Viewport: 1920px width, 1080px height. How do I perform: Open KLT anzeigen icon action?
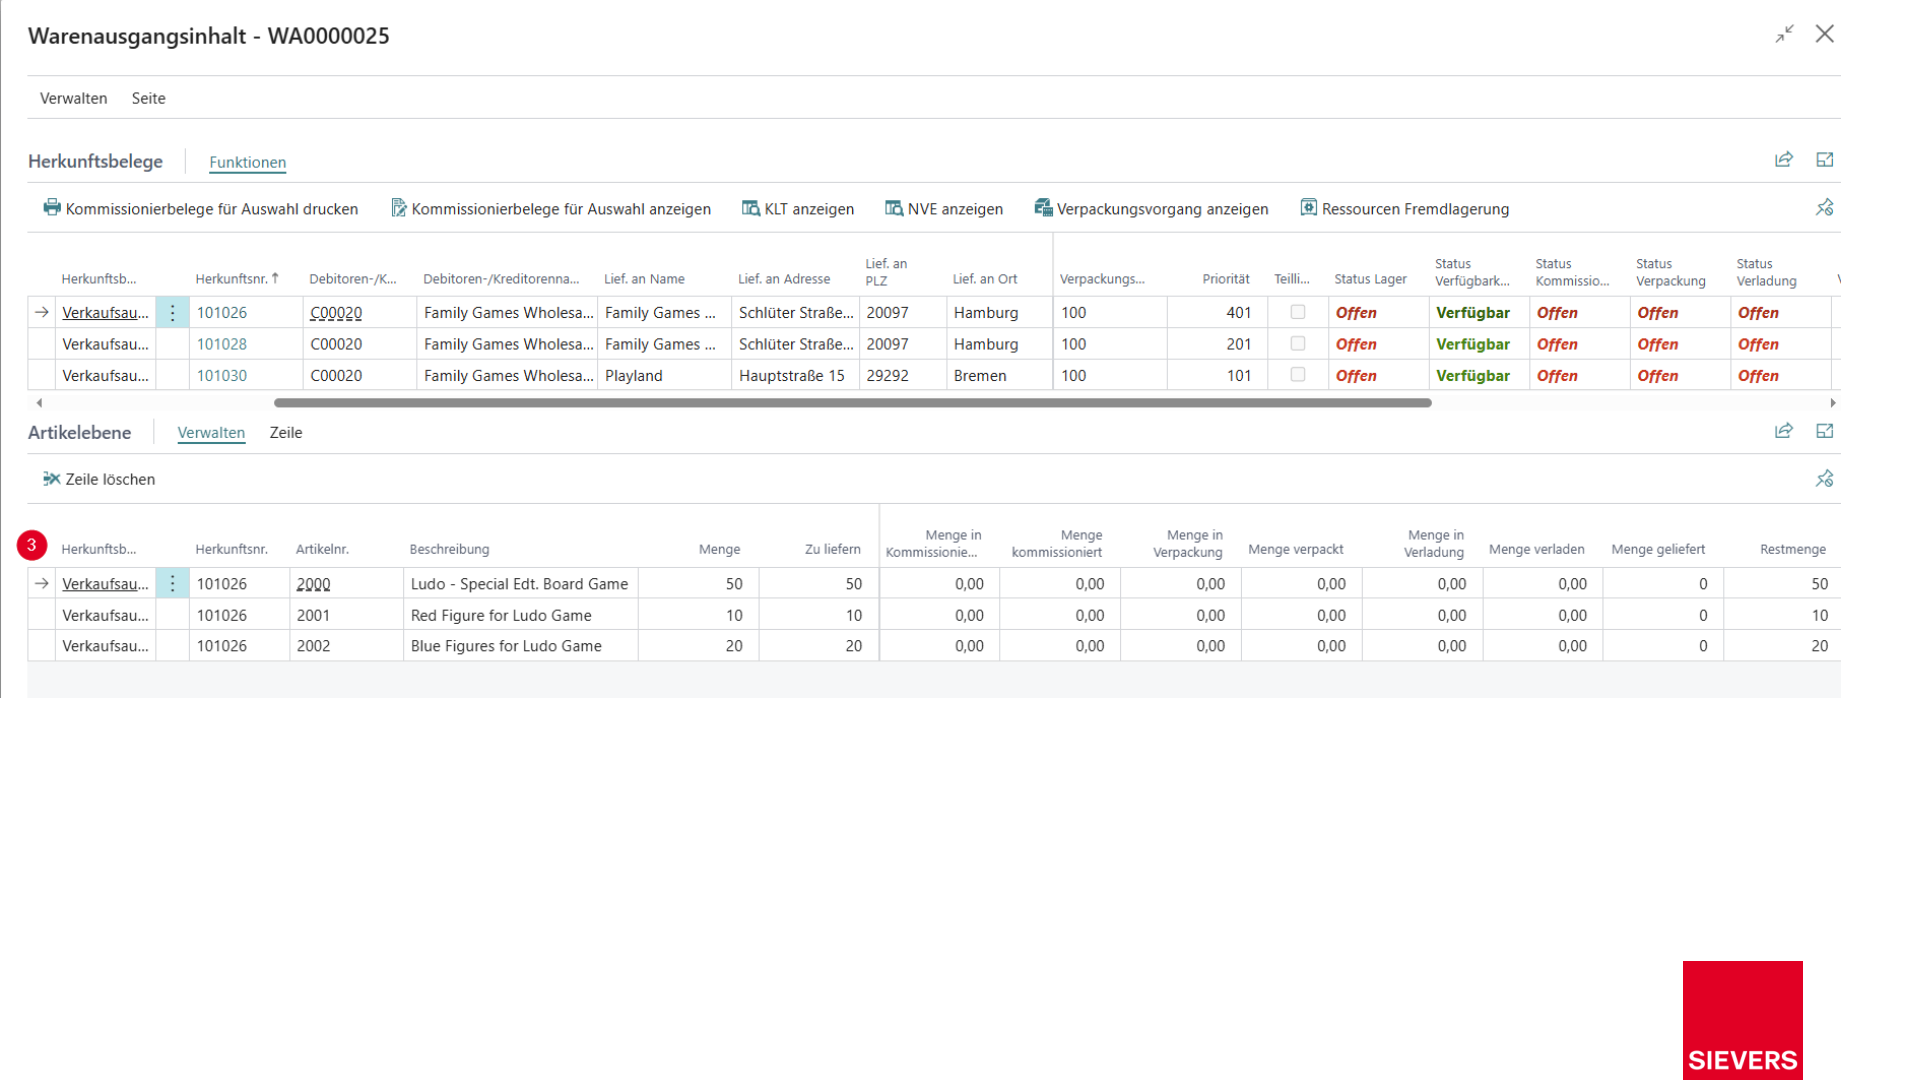(750, 208)
